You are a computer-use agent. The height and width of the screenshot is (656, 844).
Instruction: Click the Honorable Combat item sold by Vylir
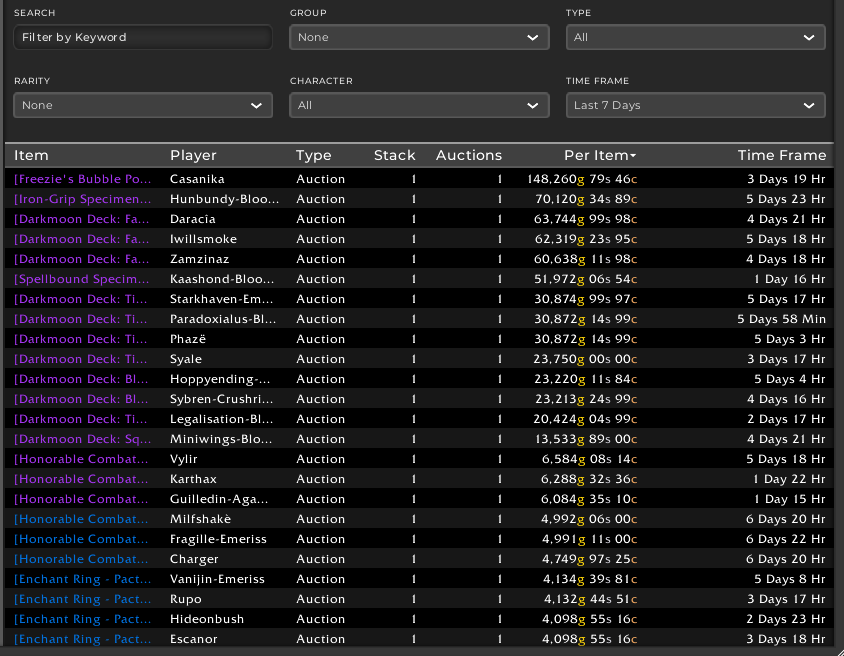click(83, 459)
